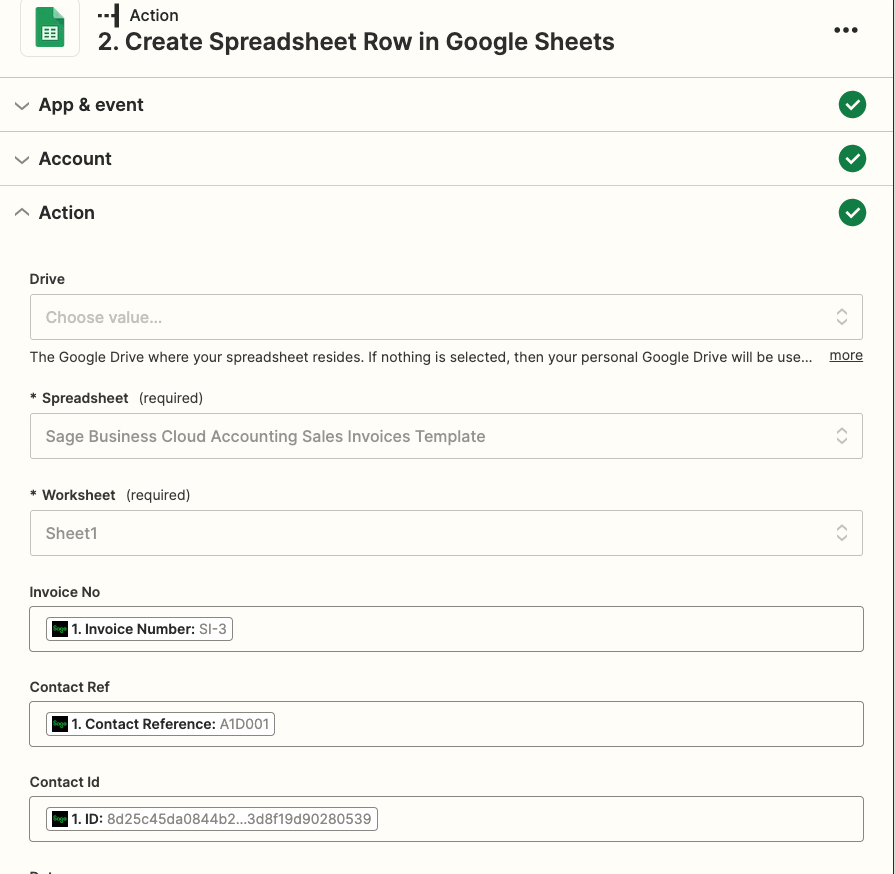Click inside the Contact Id field
The image size is (895, 874).
(x=446, y=819)
